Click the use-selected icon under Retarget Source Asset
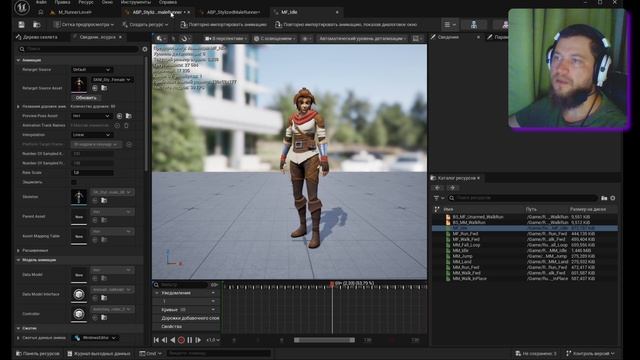The image size is (640, 360). [95, 88]
